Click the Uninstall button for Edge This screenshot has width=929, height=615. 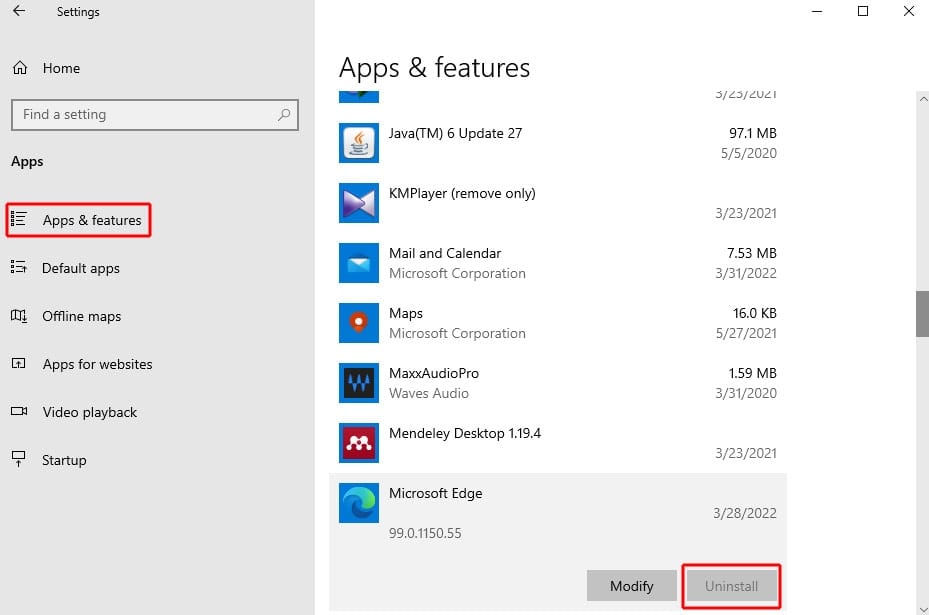click(731, 586)
